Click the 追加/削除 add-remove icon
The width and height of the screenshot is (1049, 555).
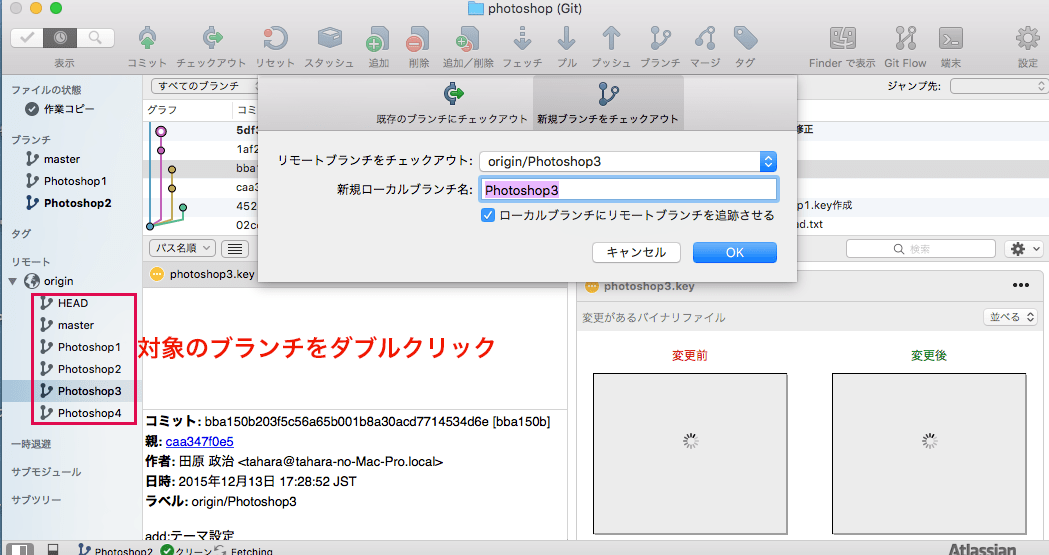tap(468, 39)
